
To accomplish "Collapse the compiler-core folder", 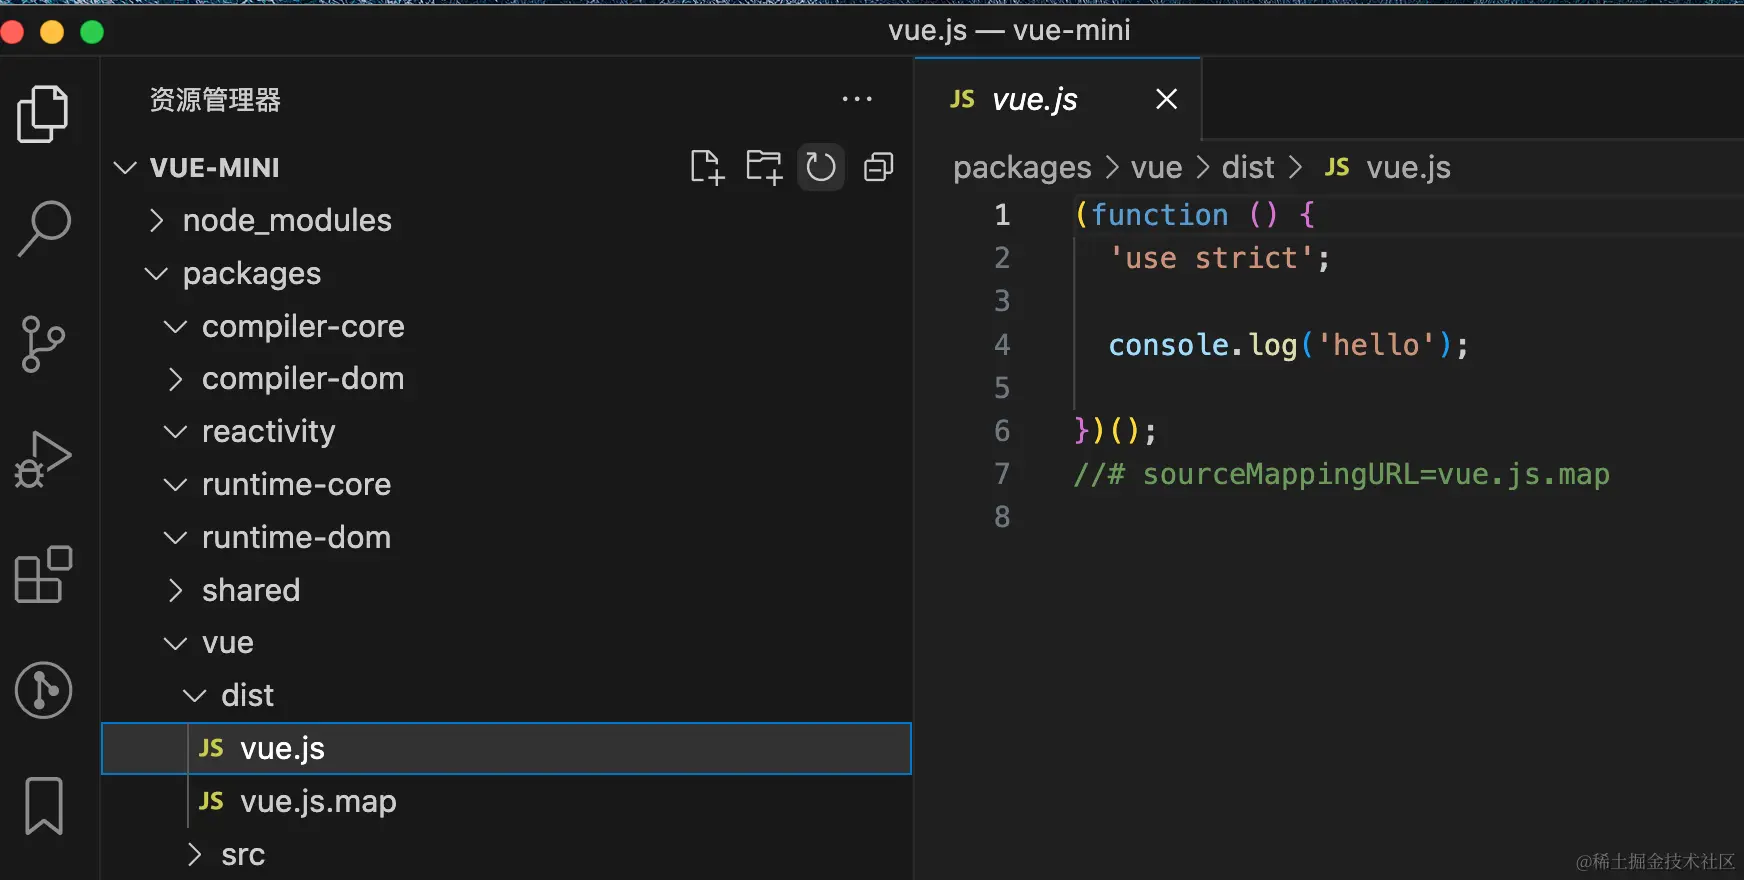I will [x=175, y=326].
